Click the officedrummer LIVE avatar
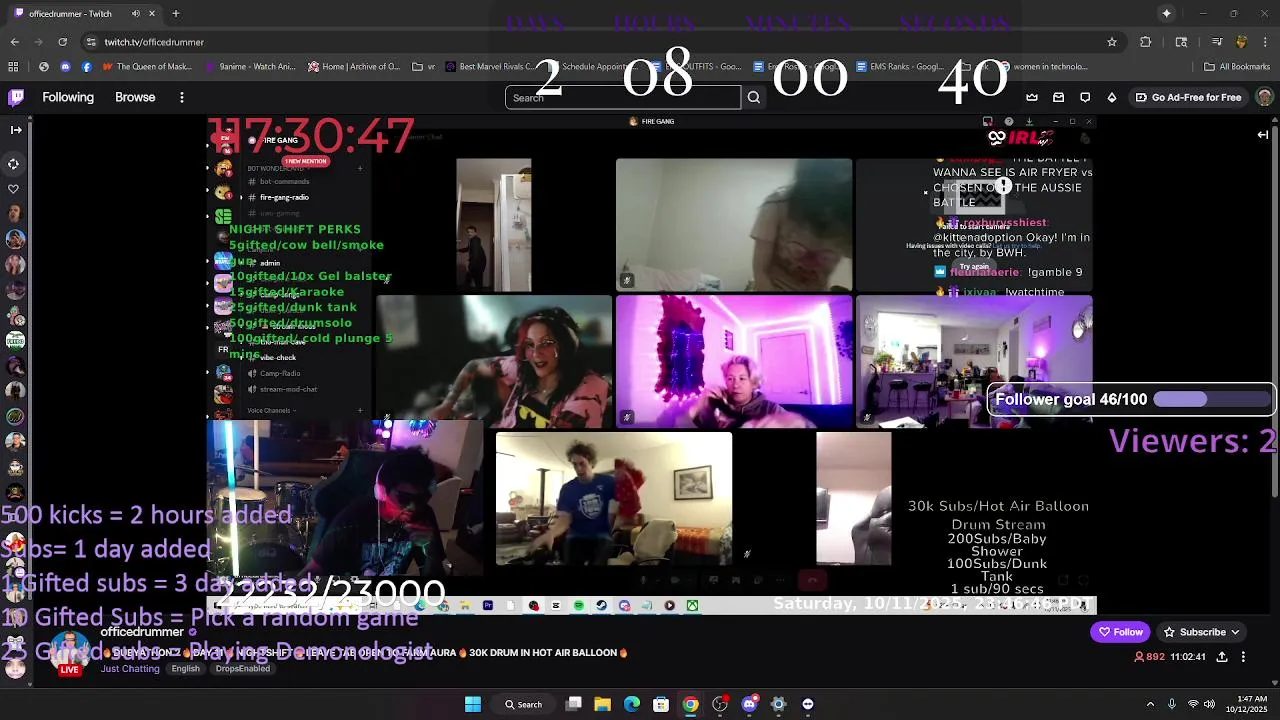The height and width of the screenshot is (720, 1280). point(69,653)
